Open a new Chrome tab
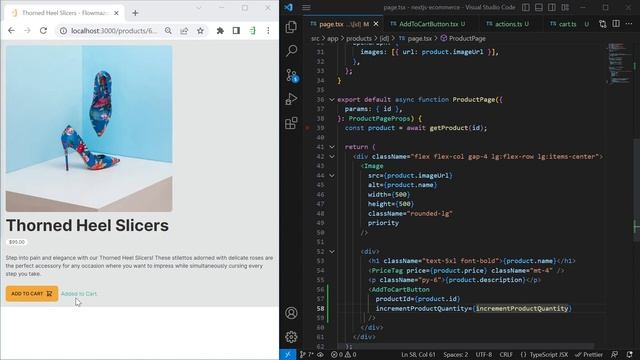Viewport: 640px width, 360px height. [135, 13]
